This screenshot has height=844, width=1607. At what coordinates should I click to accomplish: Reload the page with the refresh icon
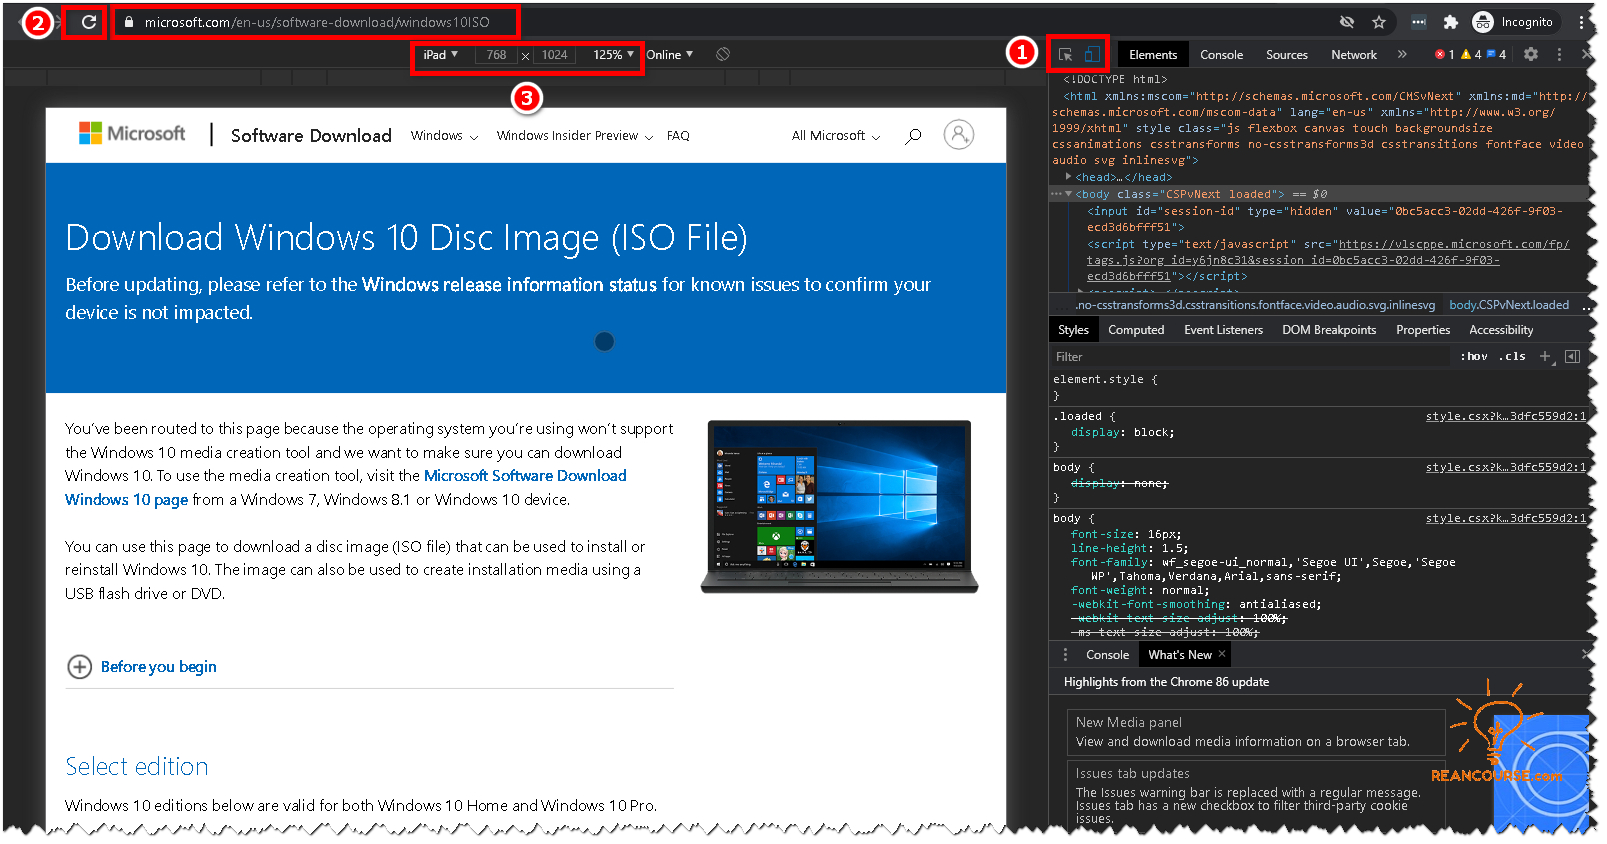(89, 22)
